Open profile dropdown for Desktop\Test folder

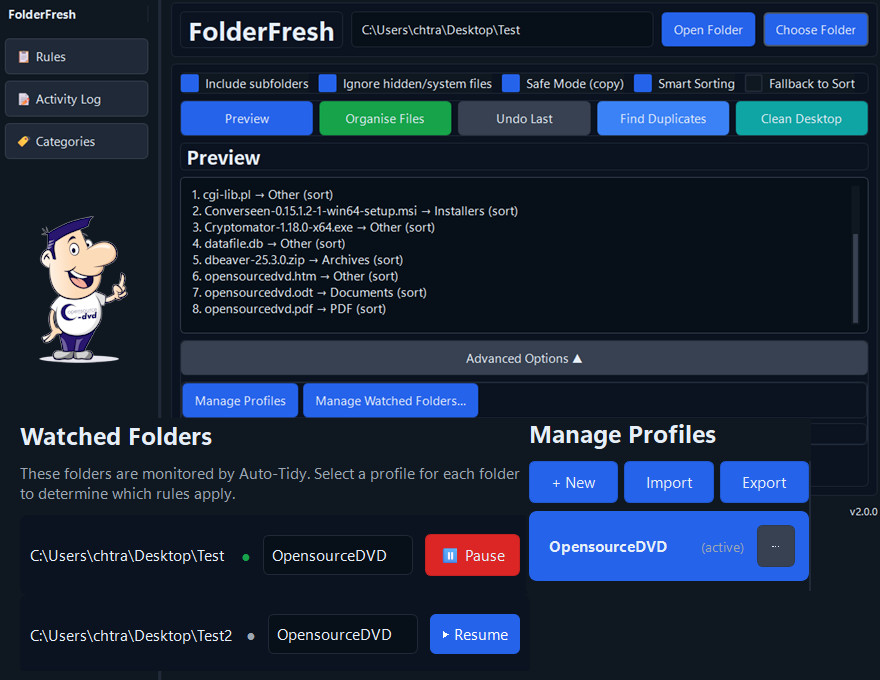[x=338, y=555]
